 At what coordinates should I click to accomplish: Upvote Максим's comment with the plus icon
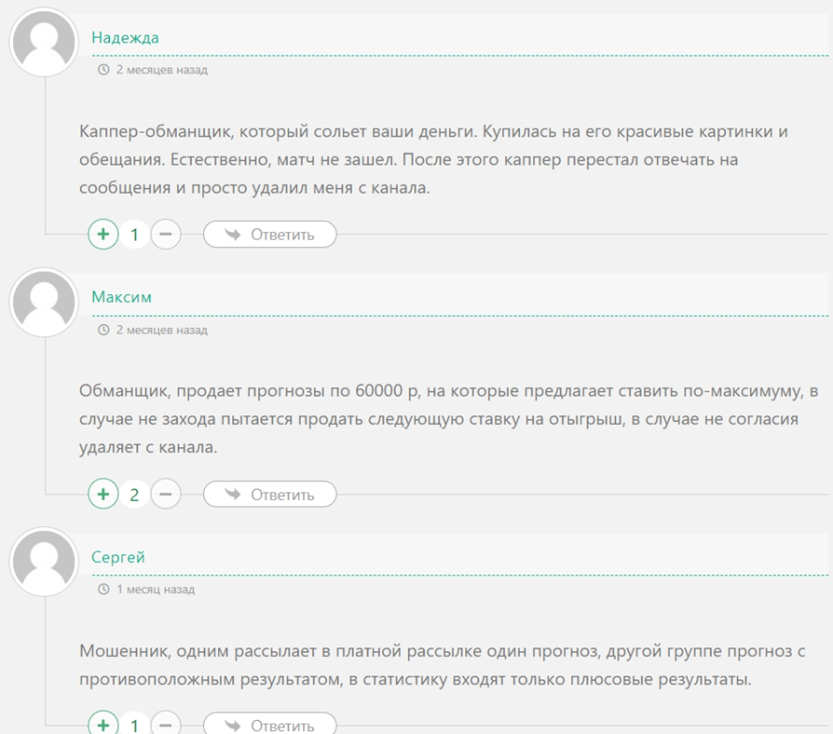point(103,494)
